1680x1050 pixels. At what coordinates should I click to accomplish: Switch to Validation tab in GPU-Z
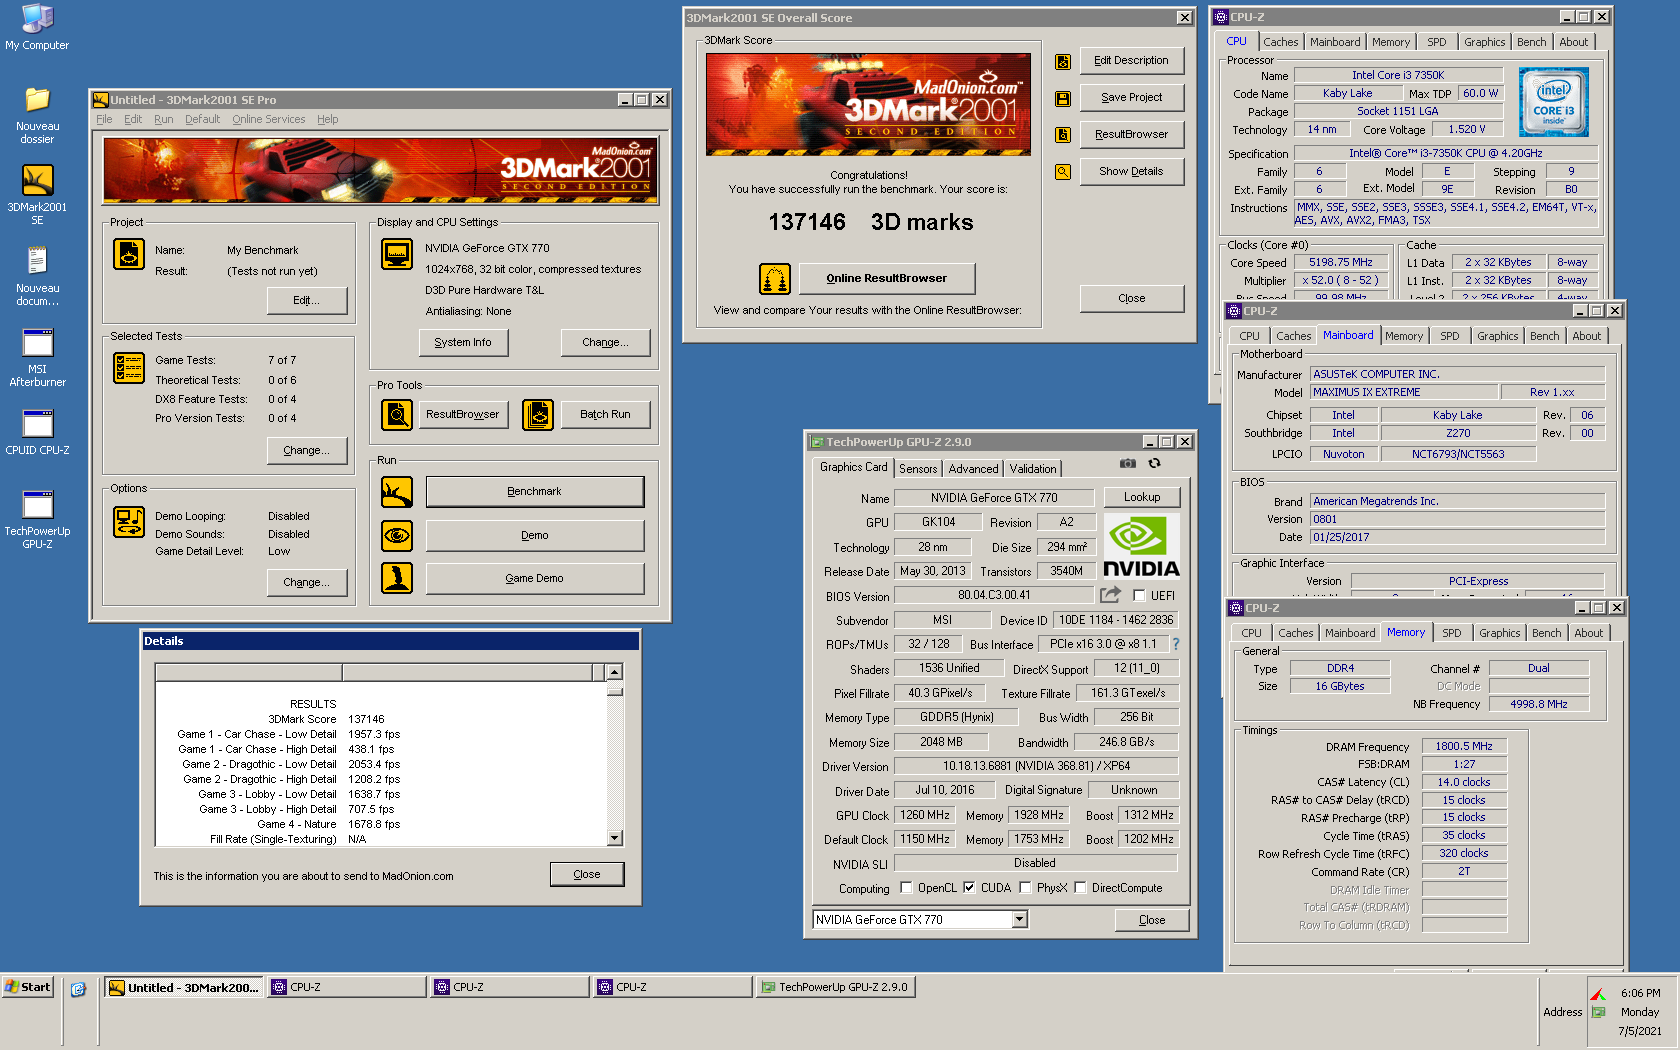[x=1033, y=469]
